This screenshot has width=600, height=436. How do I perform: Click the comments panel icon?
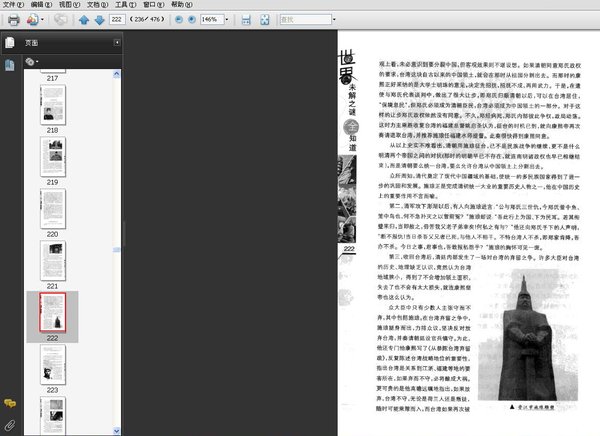(x=10, y=403)
